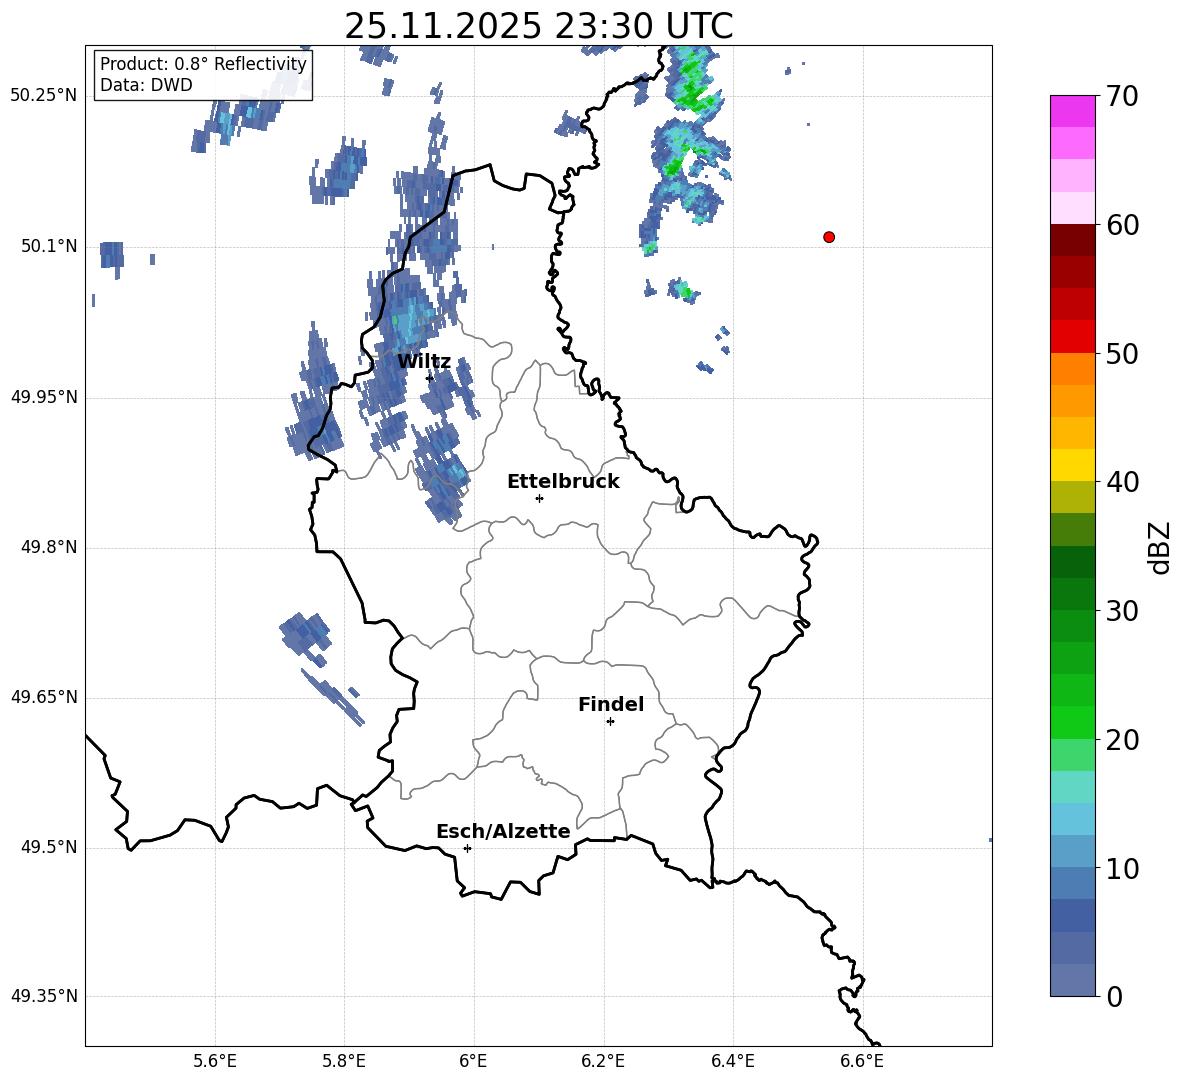This screenshot has height=1081, width=1184.
Task: Click the Data: DWD text
Action: (x=146, y=85)
